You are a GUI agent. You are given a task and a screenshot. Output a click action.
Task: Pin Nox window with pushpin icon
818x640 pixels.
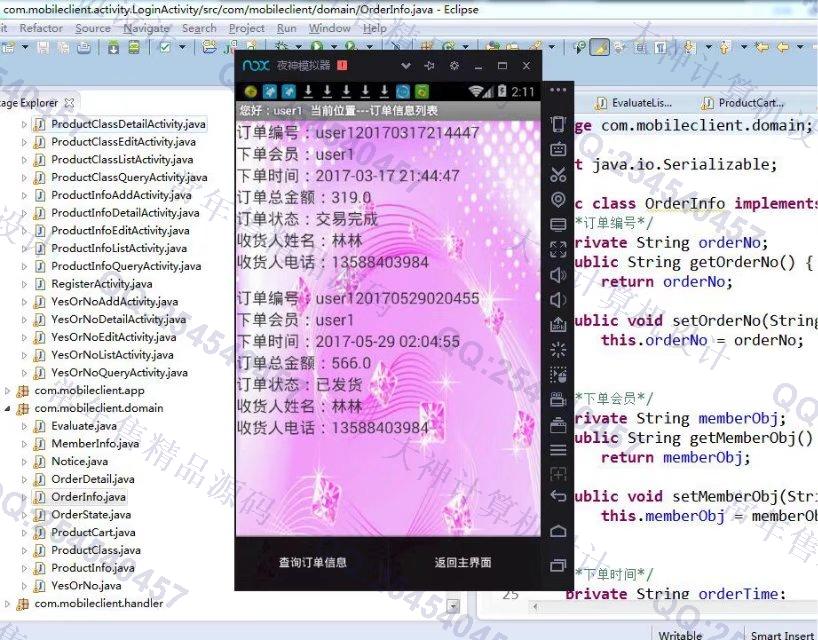tap(429, 66)
